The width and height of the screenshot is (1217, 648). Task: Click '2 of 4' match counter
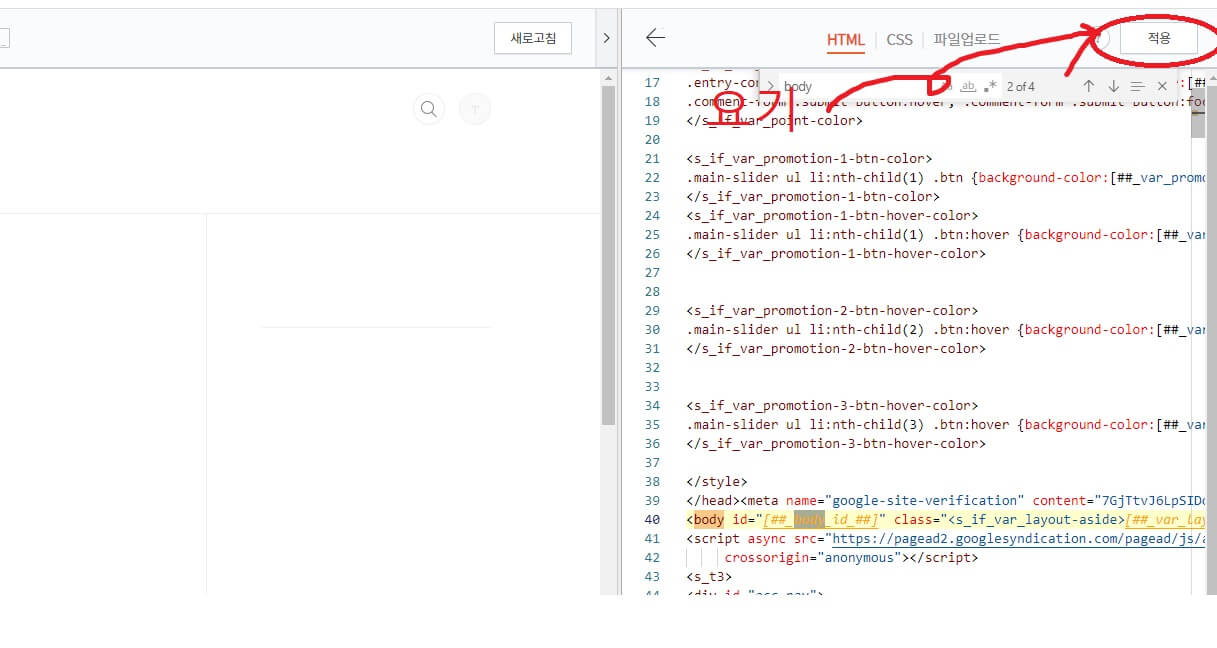pos(1021,86)
